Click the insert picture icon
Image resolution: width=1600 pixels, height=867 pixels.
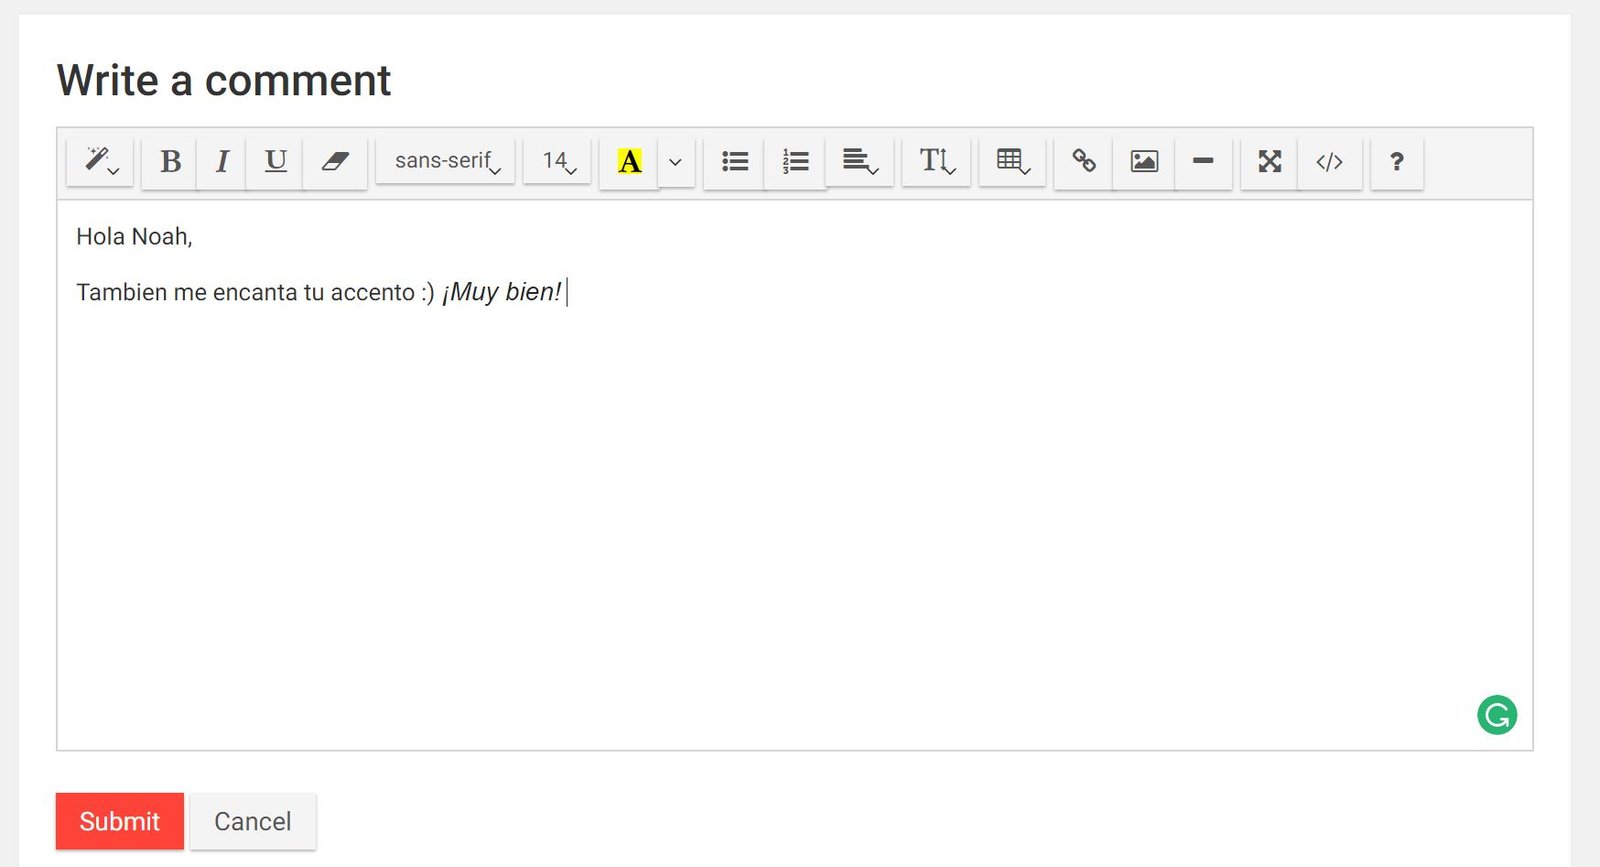coord(1144,161)
